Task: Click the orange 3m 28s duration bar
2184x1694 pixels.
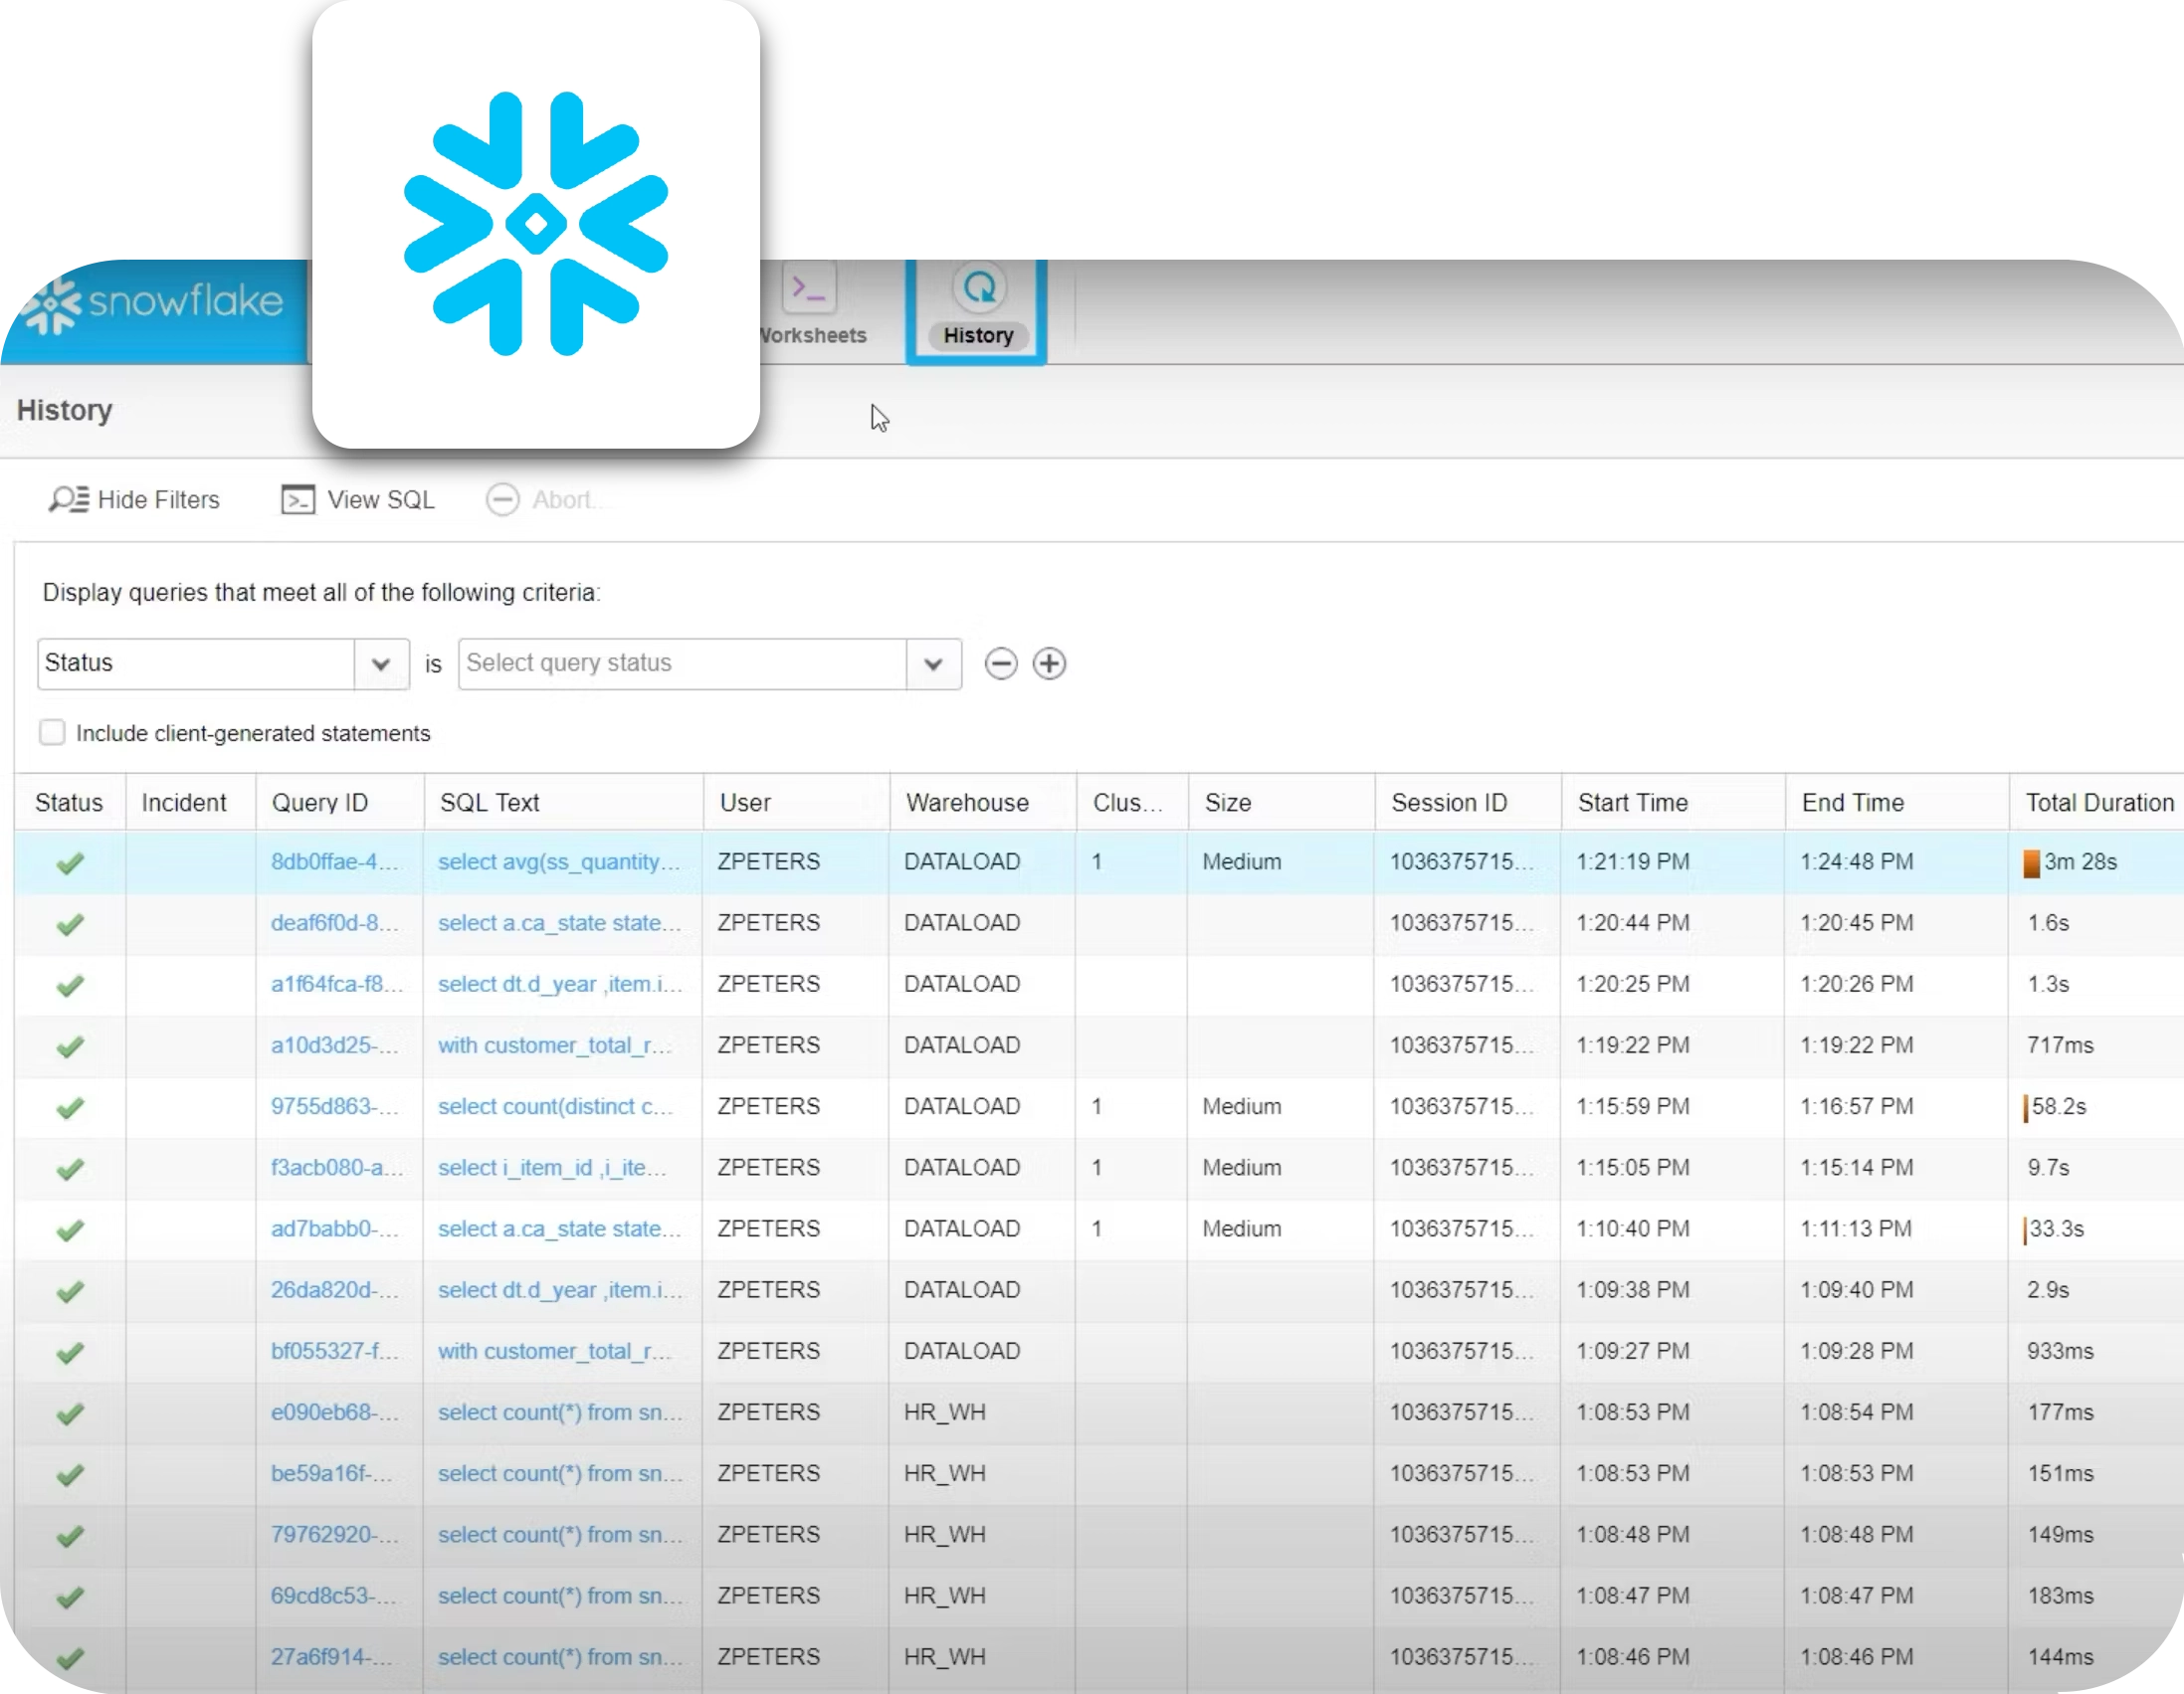Action: (x=2030, y=862)
